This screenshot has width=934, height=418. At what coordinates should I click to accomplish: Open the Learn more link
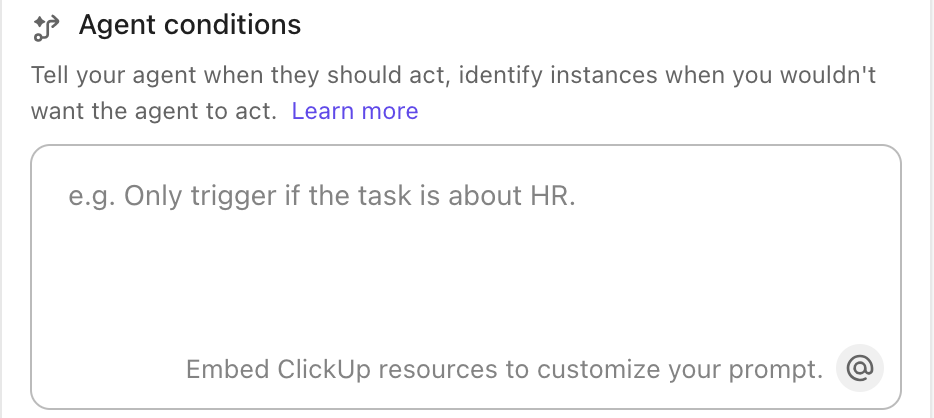pyautogui.click(x=355, y=111)
